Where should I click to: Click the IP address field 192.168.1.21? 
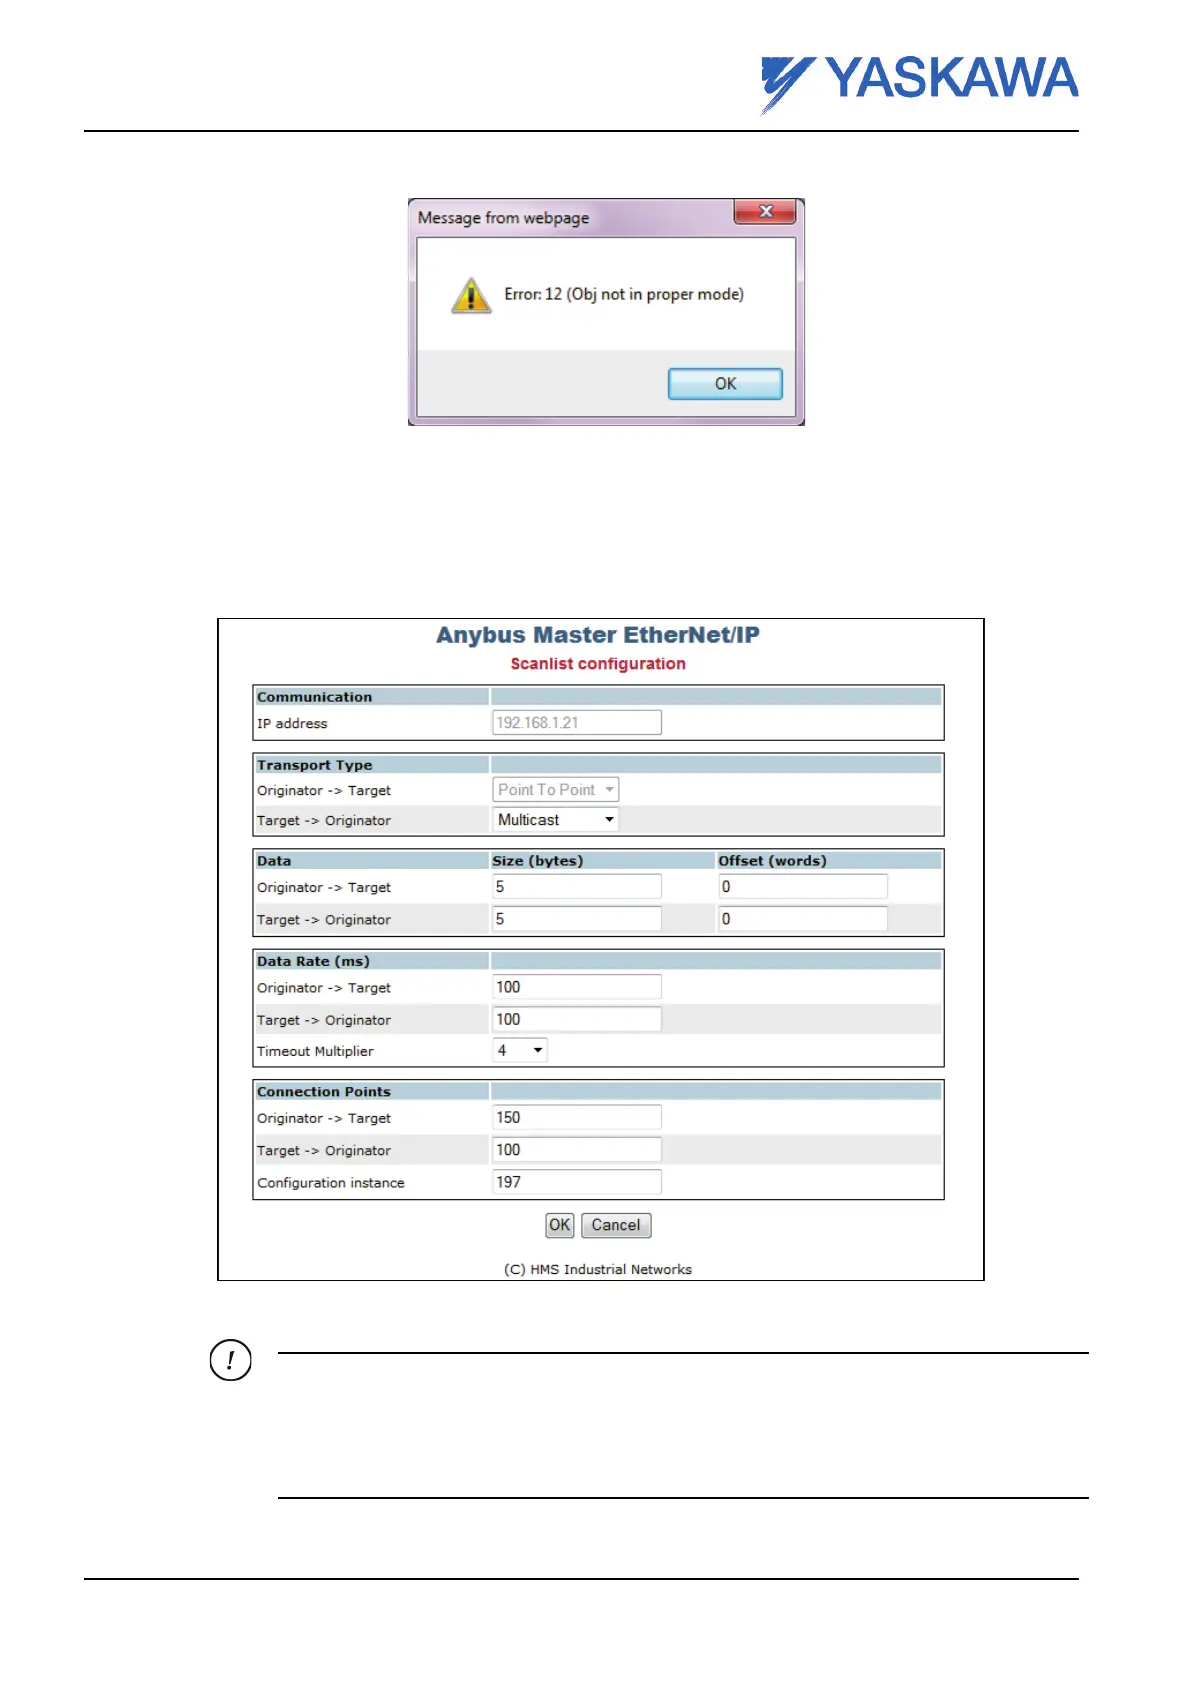click(x=577, y=722)
